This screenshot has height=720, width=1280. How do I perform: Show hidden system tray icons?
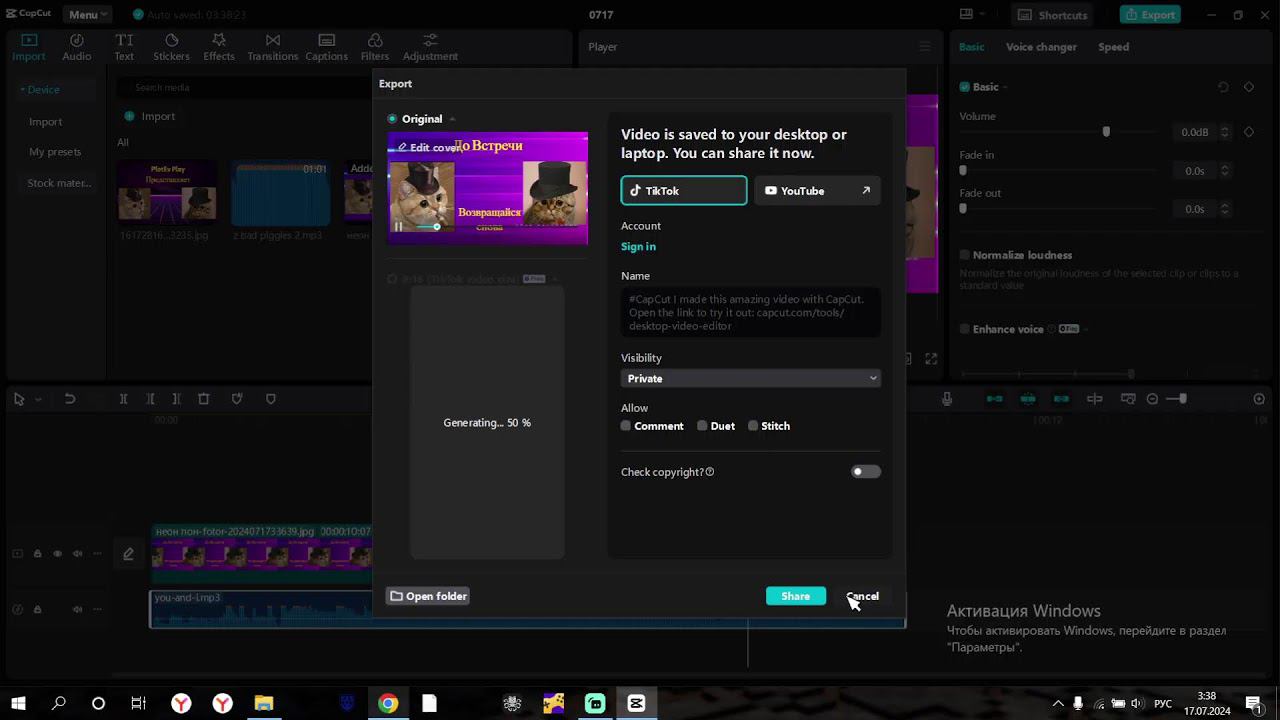pyautogui.click(x=1058, y=703)
